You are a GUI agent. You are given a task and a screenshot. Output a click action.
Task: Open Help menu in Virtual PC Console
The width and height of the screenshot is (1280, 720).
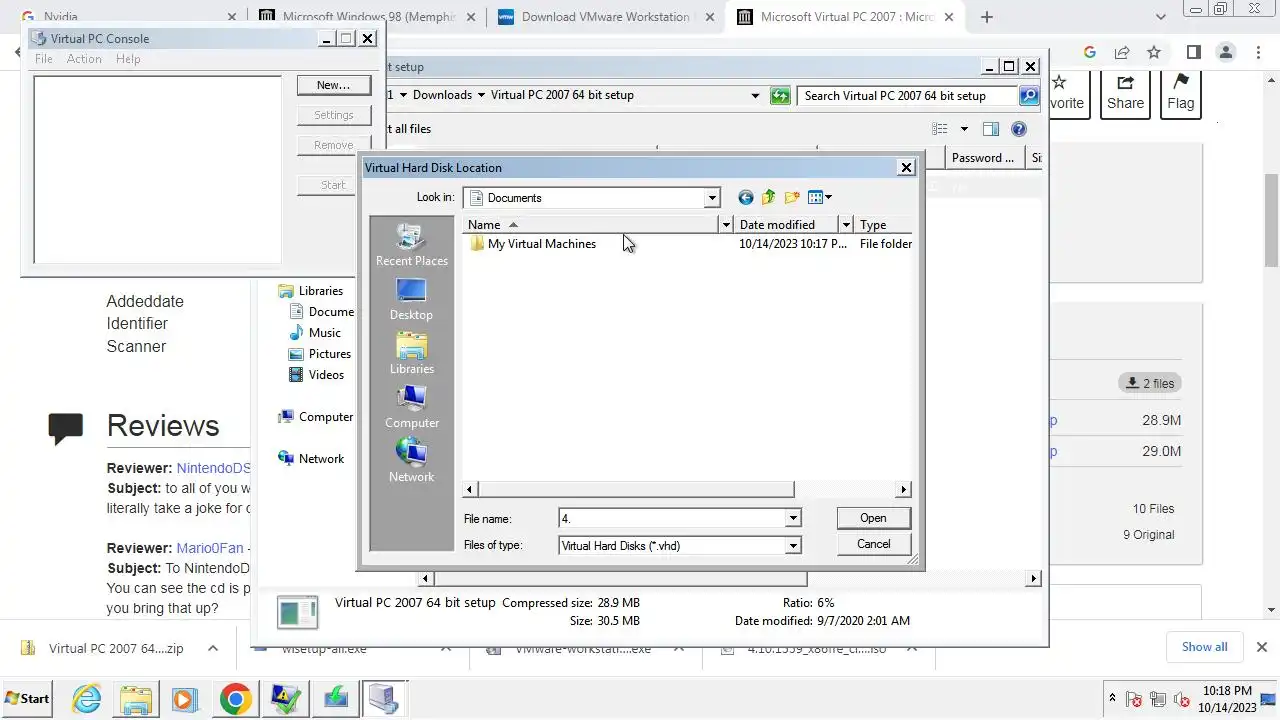(128, 59)
